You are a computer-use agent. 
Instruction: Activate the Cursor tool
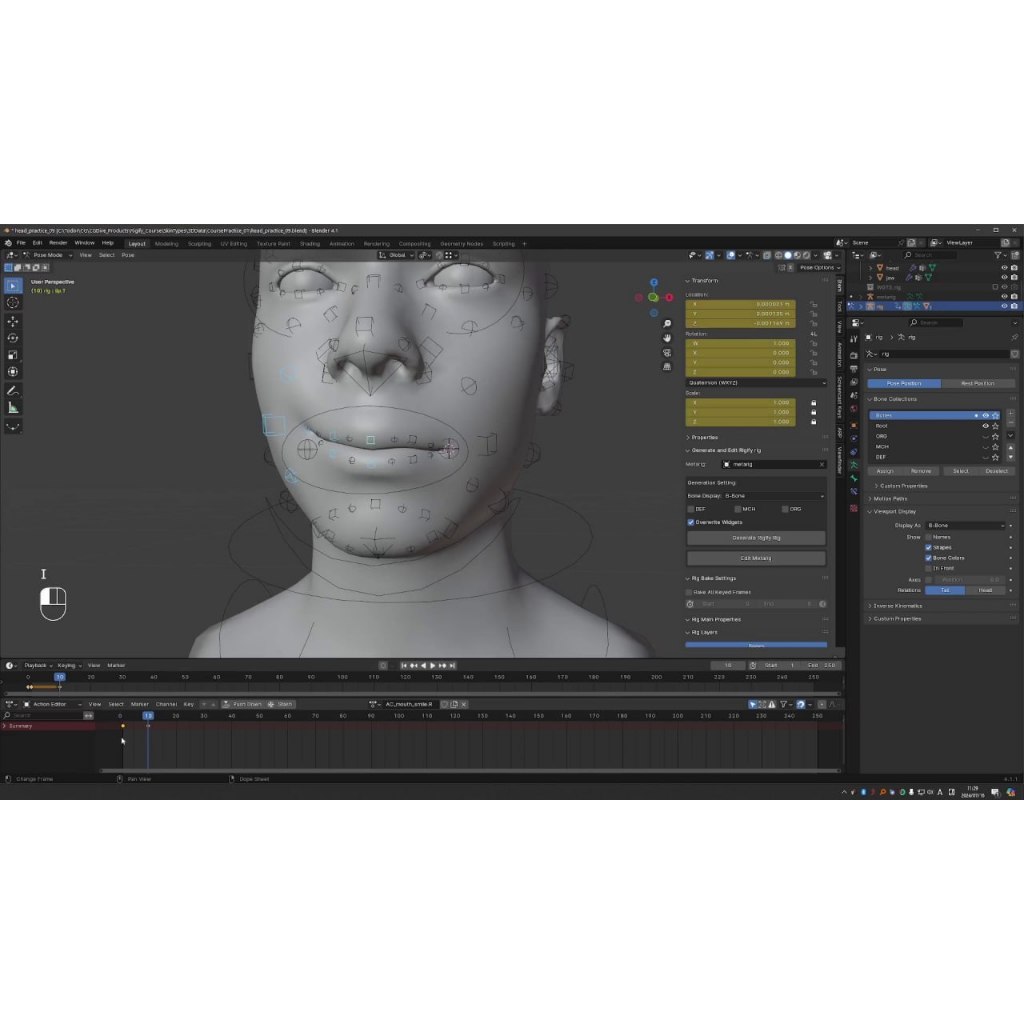(x=13, y=302)
